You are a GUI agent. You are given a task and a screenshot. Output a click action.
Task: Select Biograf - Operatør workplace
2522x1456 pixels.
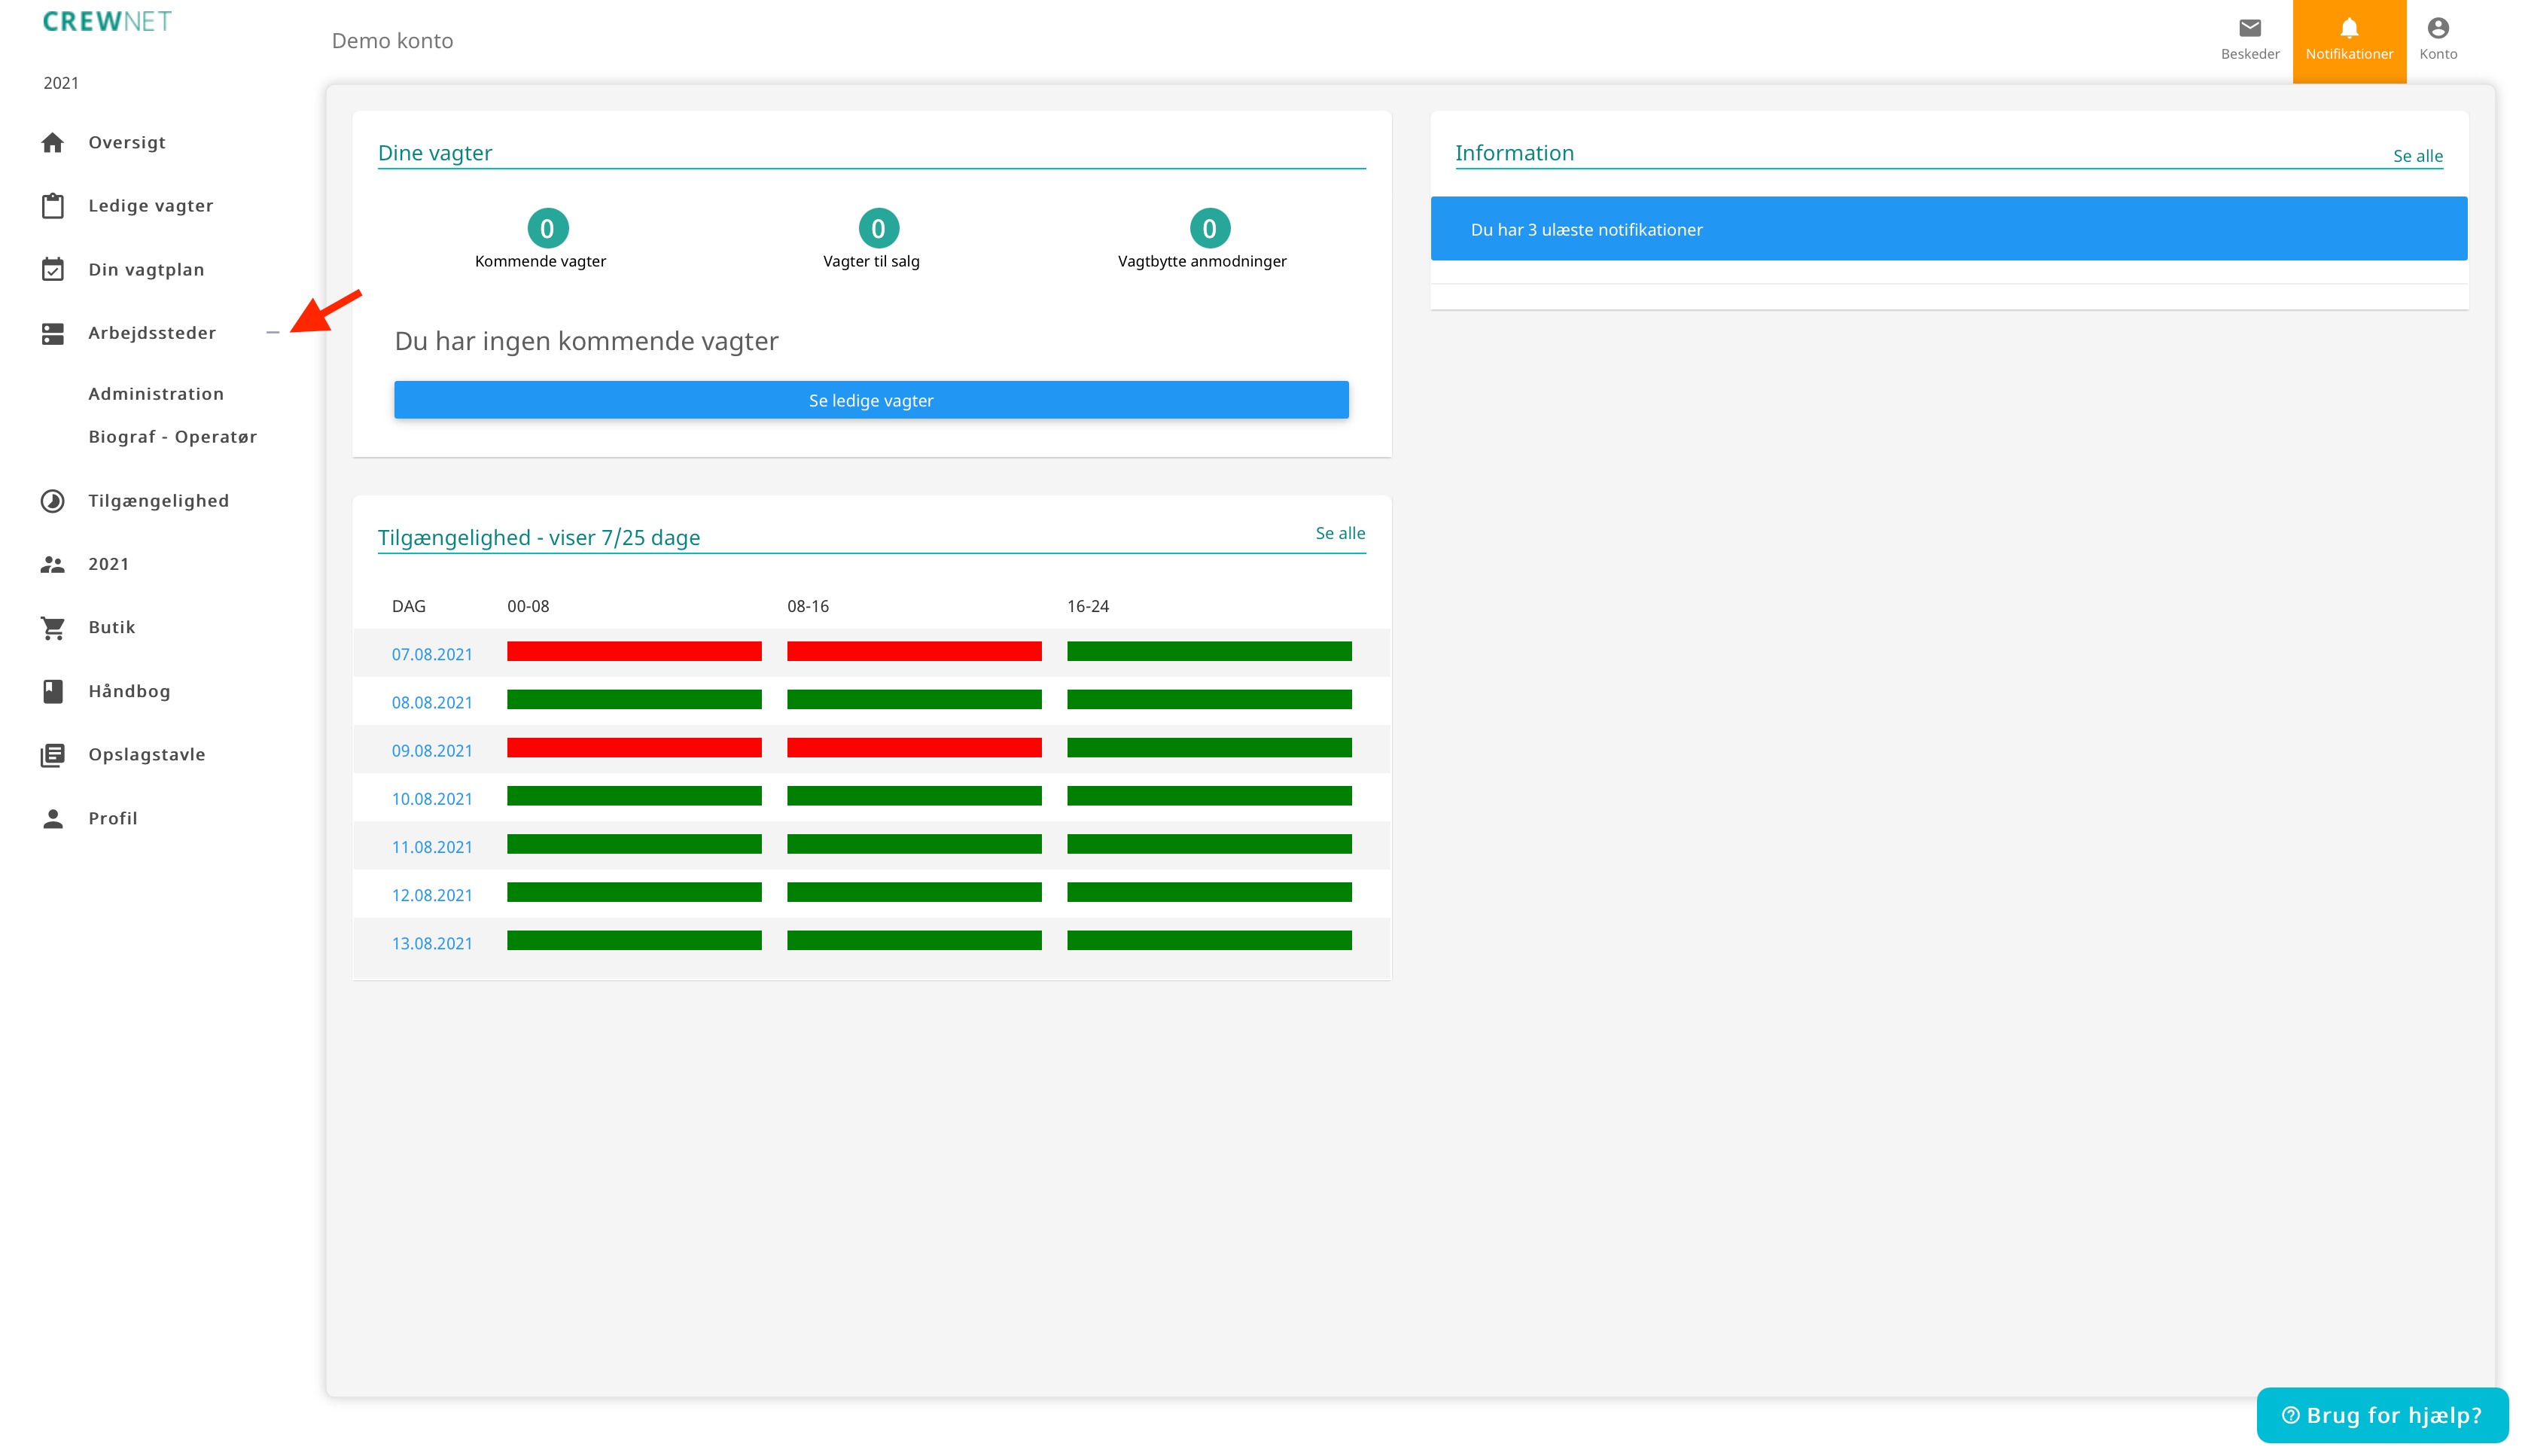point(173,437)
